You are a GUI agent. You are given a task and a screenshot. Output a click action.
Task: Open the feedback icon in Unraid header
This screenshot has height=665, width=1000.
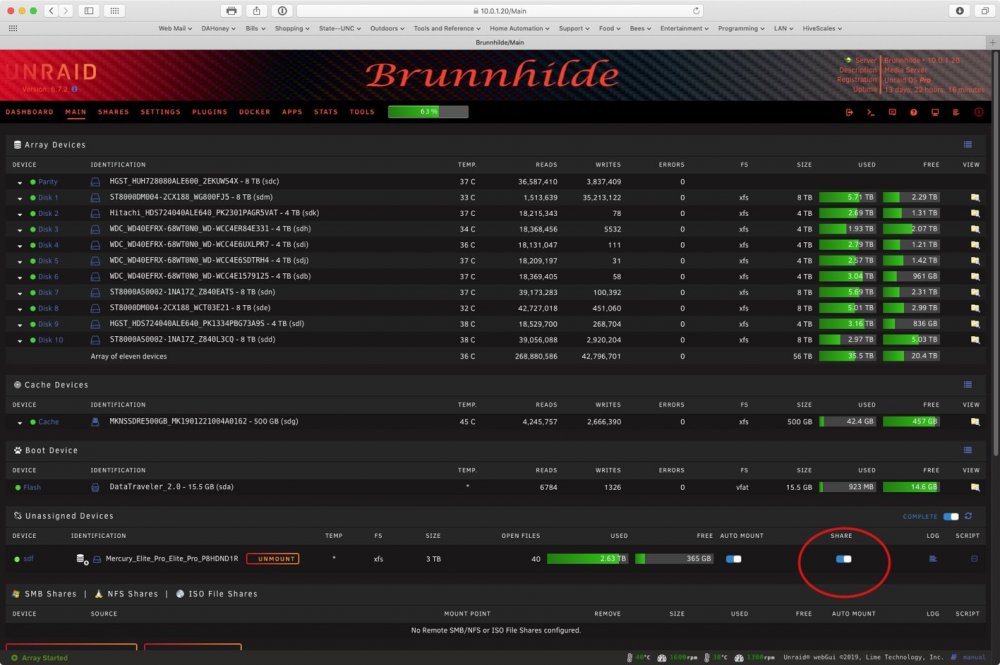point(892,112)
